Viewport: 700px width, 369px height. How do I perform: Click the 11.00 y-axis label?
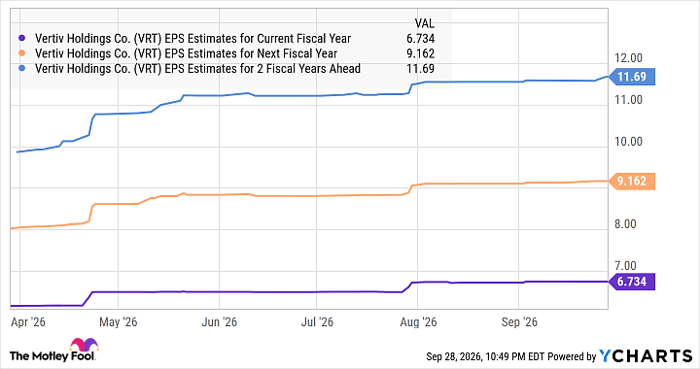628,100
